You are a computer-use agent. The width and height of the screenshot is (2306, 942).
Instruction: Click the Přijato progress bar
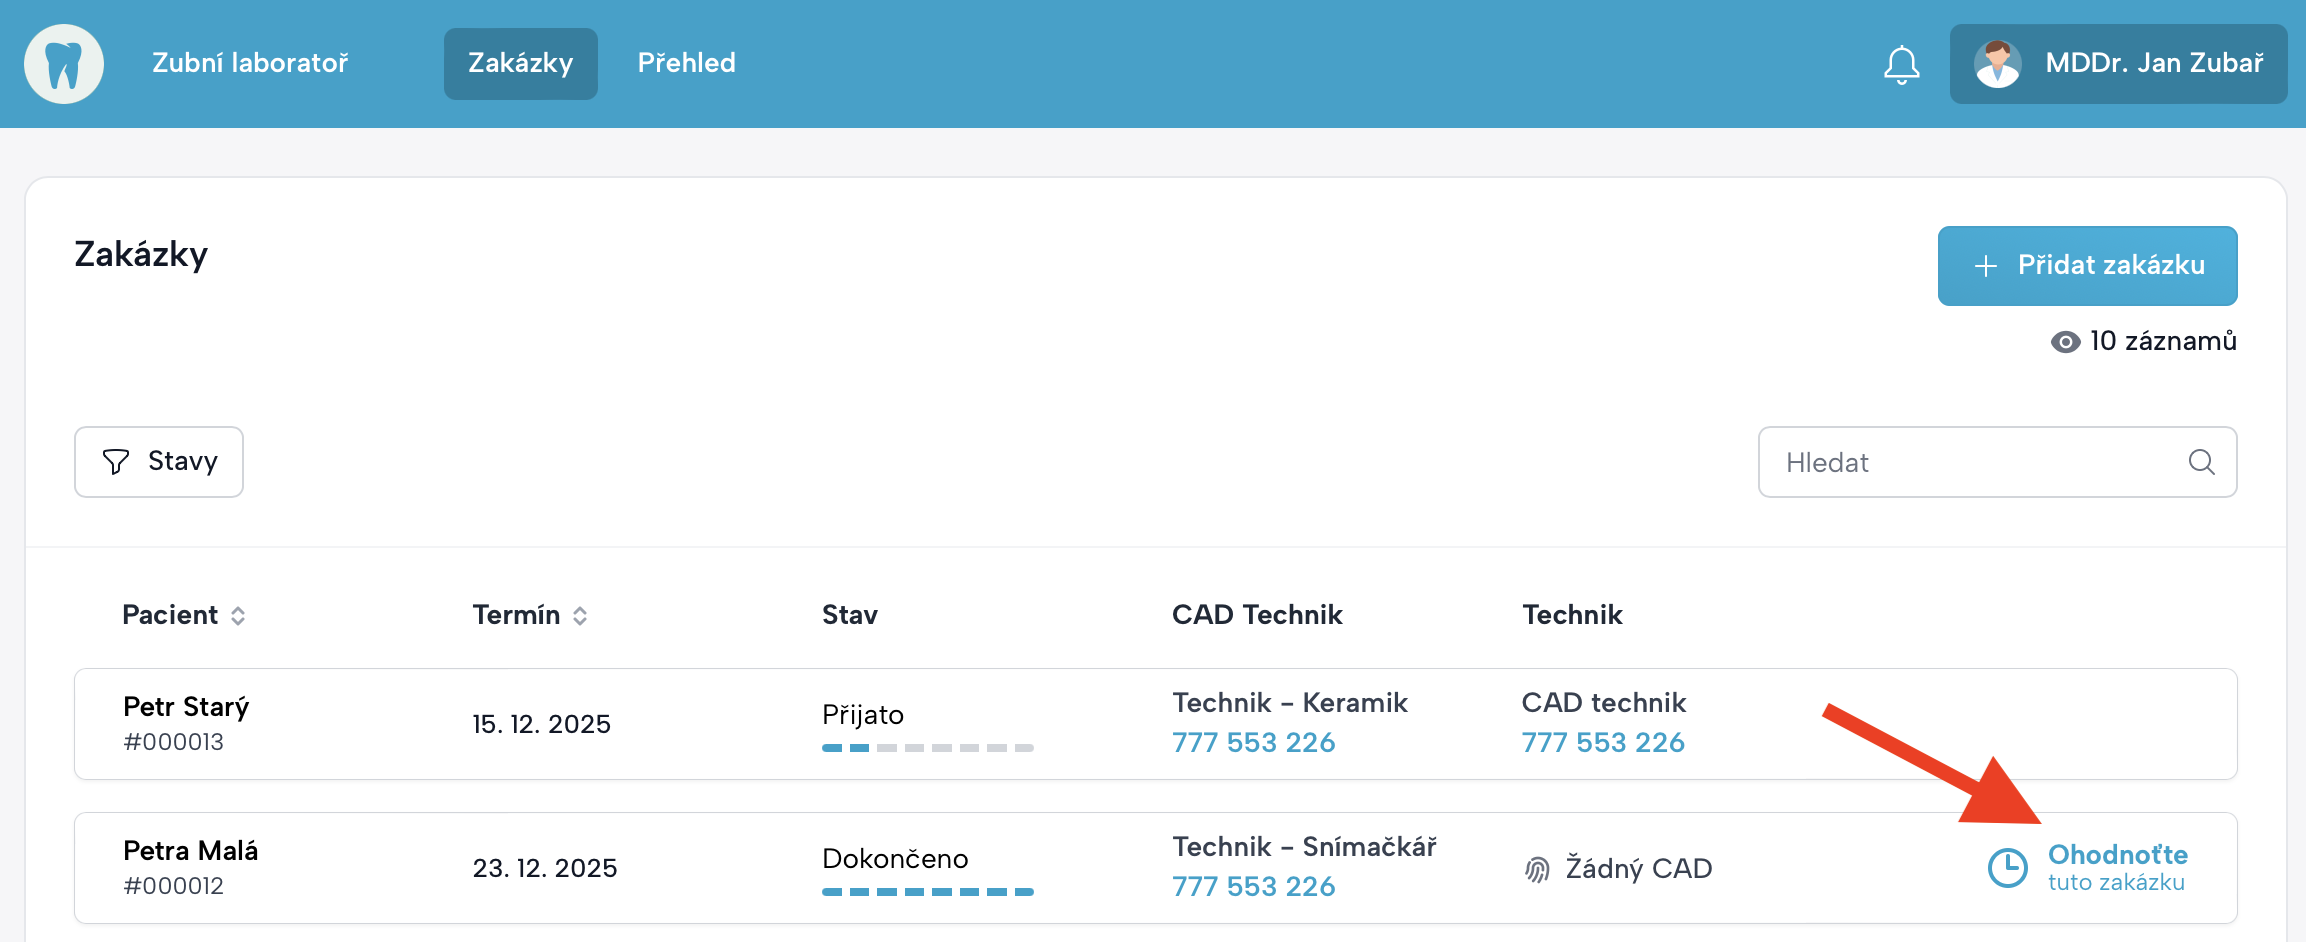pos(927,748)
